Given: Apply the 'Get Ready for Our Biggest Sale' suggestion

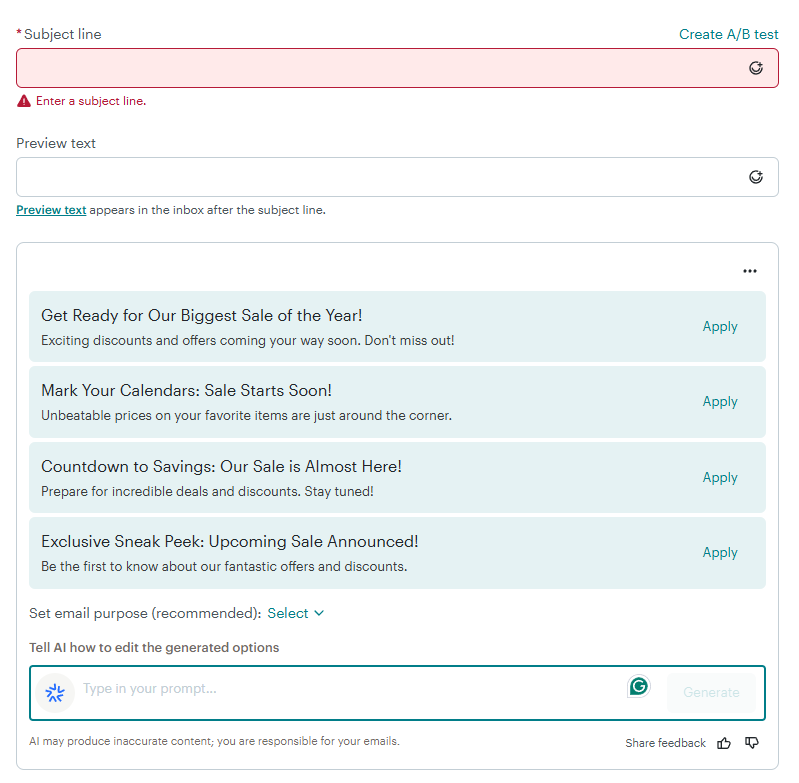Looking at the screenshot, I should [x=720, y=327].
